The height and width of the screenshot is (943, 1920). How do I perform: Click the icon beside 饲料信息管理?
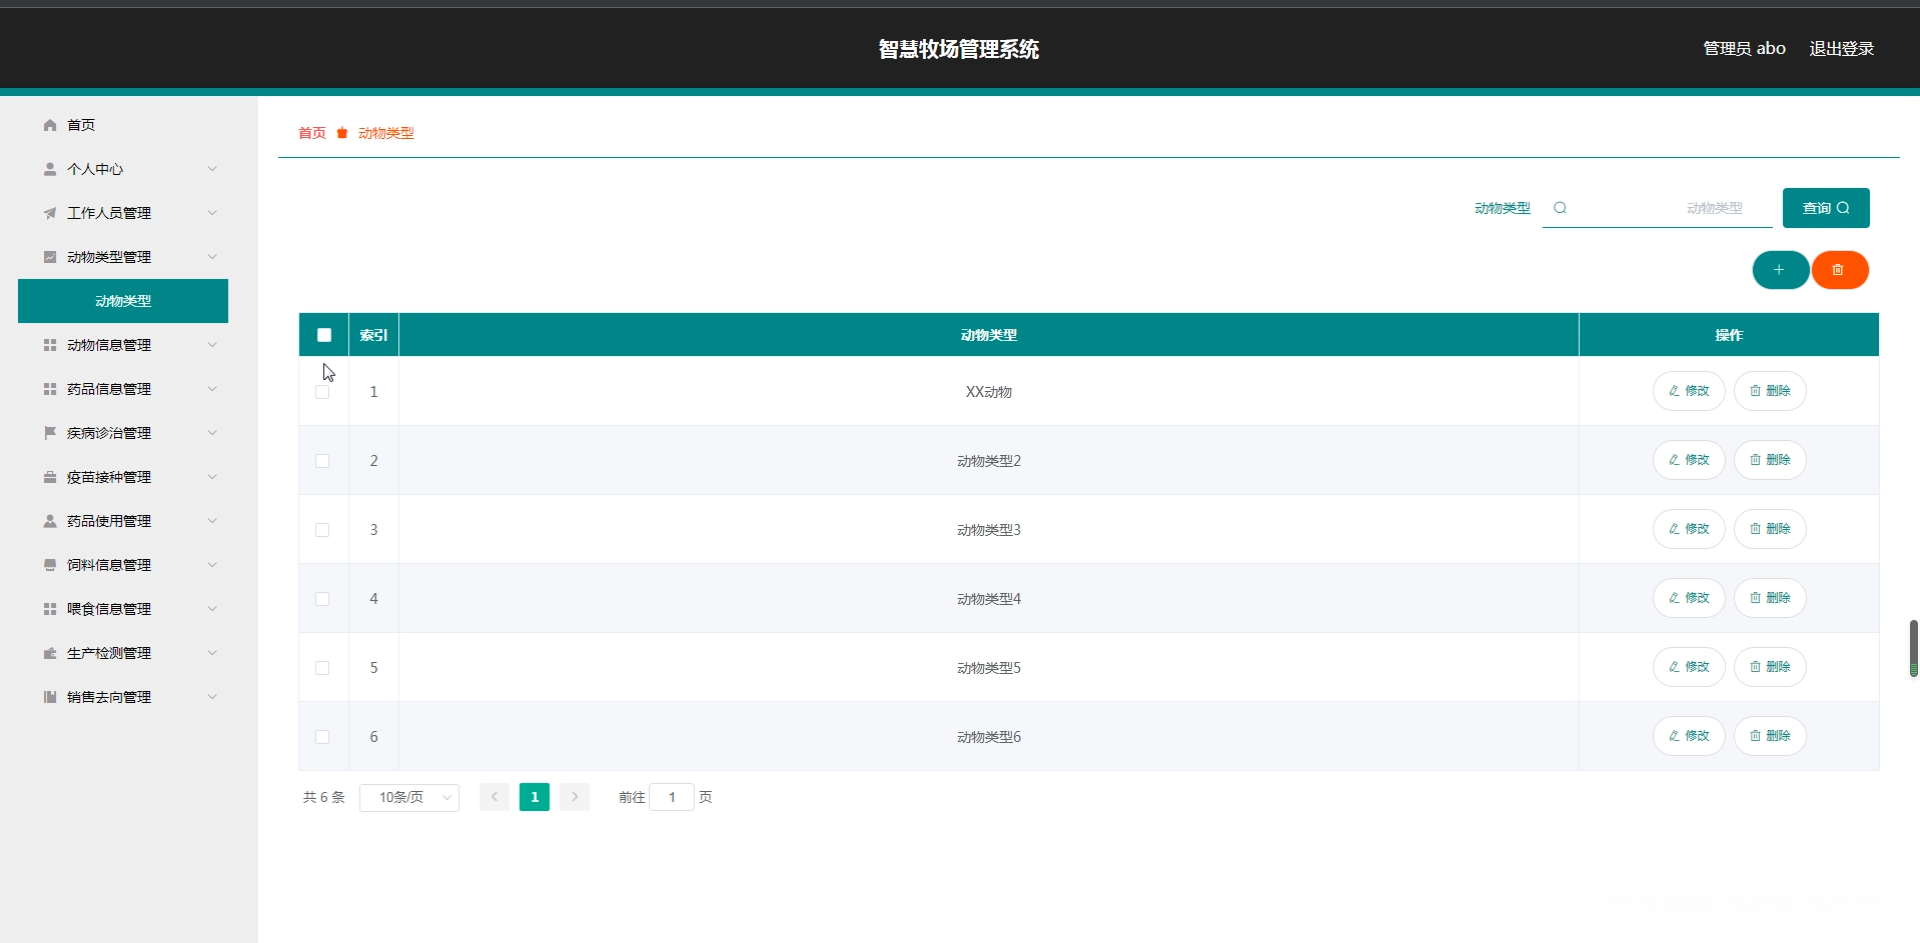(x=50, y=565)
